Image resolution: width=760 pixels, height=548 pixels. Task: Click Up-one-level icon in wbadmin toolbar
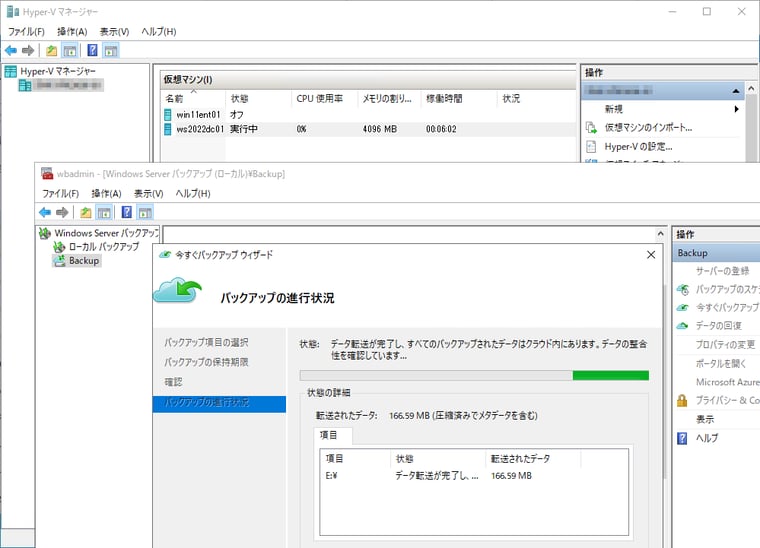click(x=86, y=212)
